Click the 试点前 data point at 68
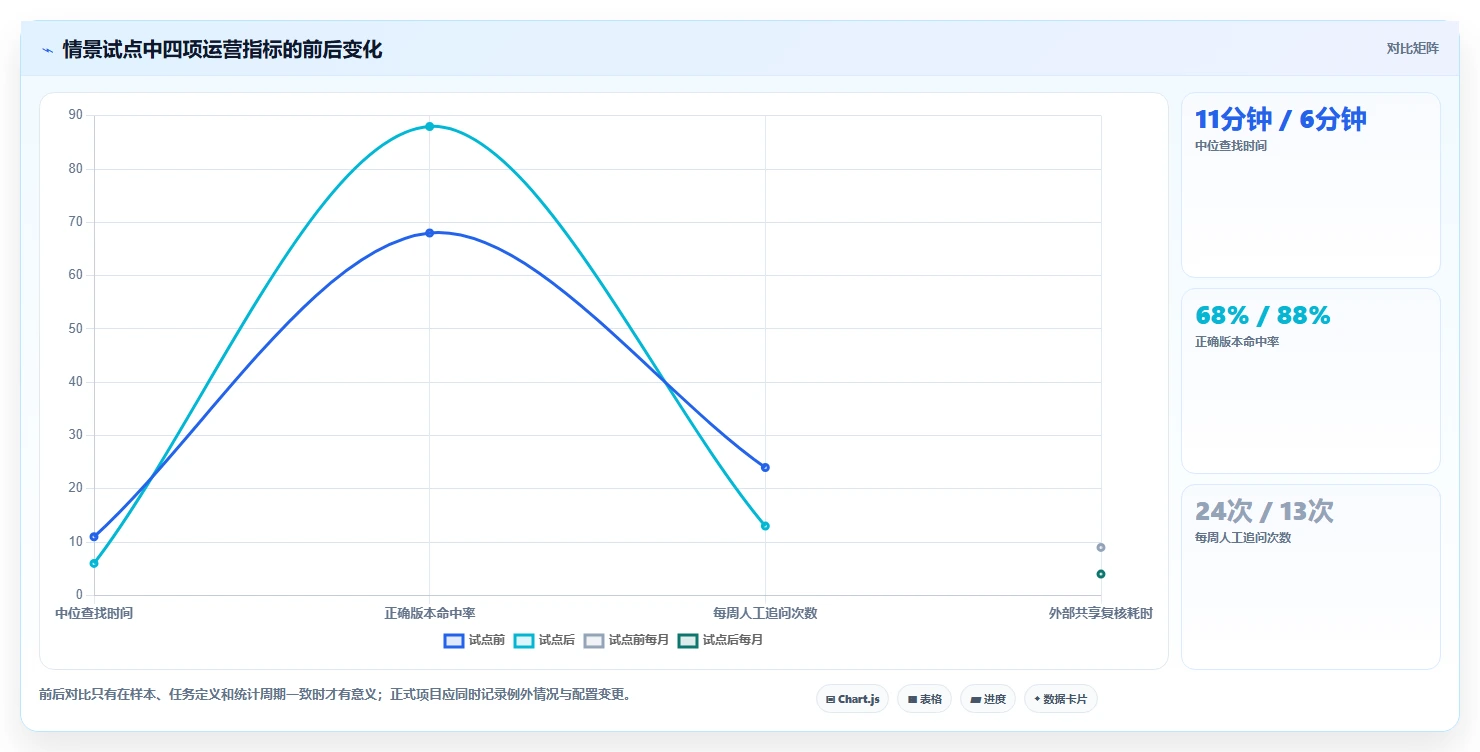 tap(429, 233)
